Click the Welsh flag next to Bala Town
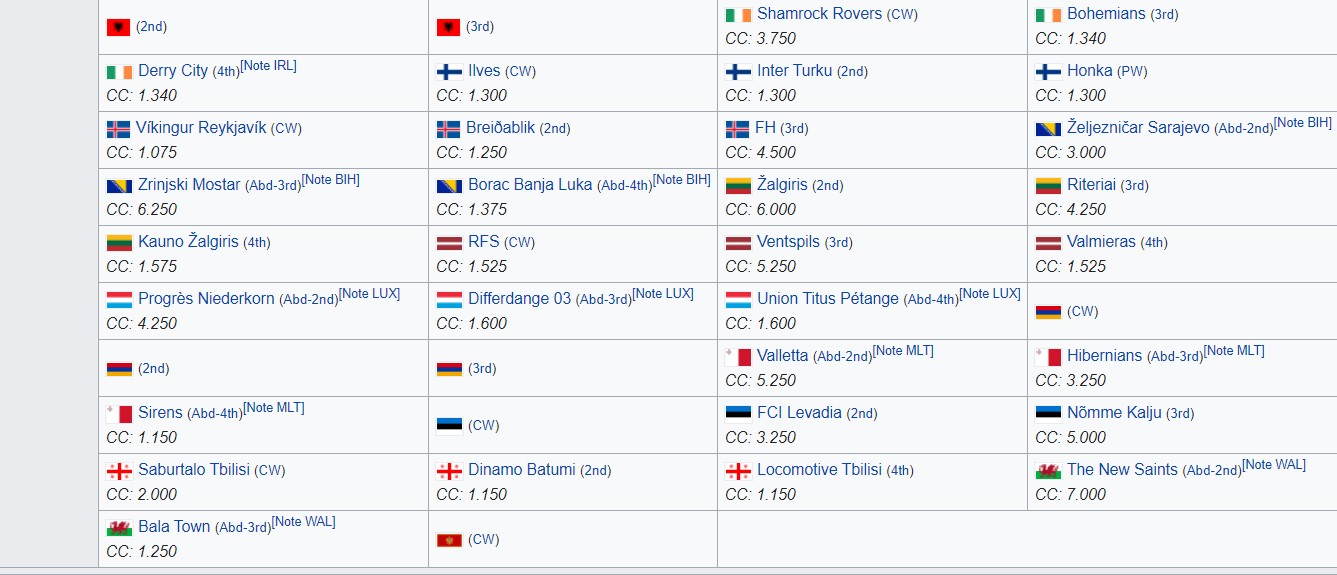 coord(119,528)
